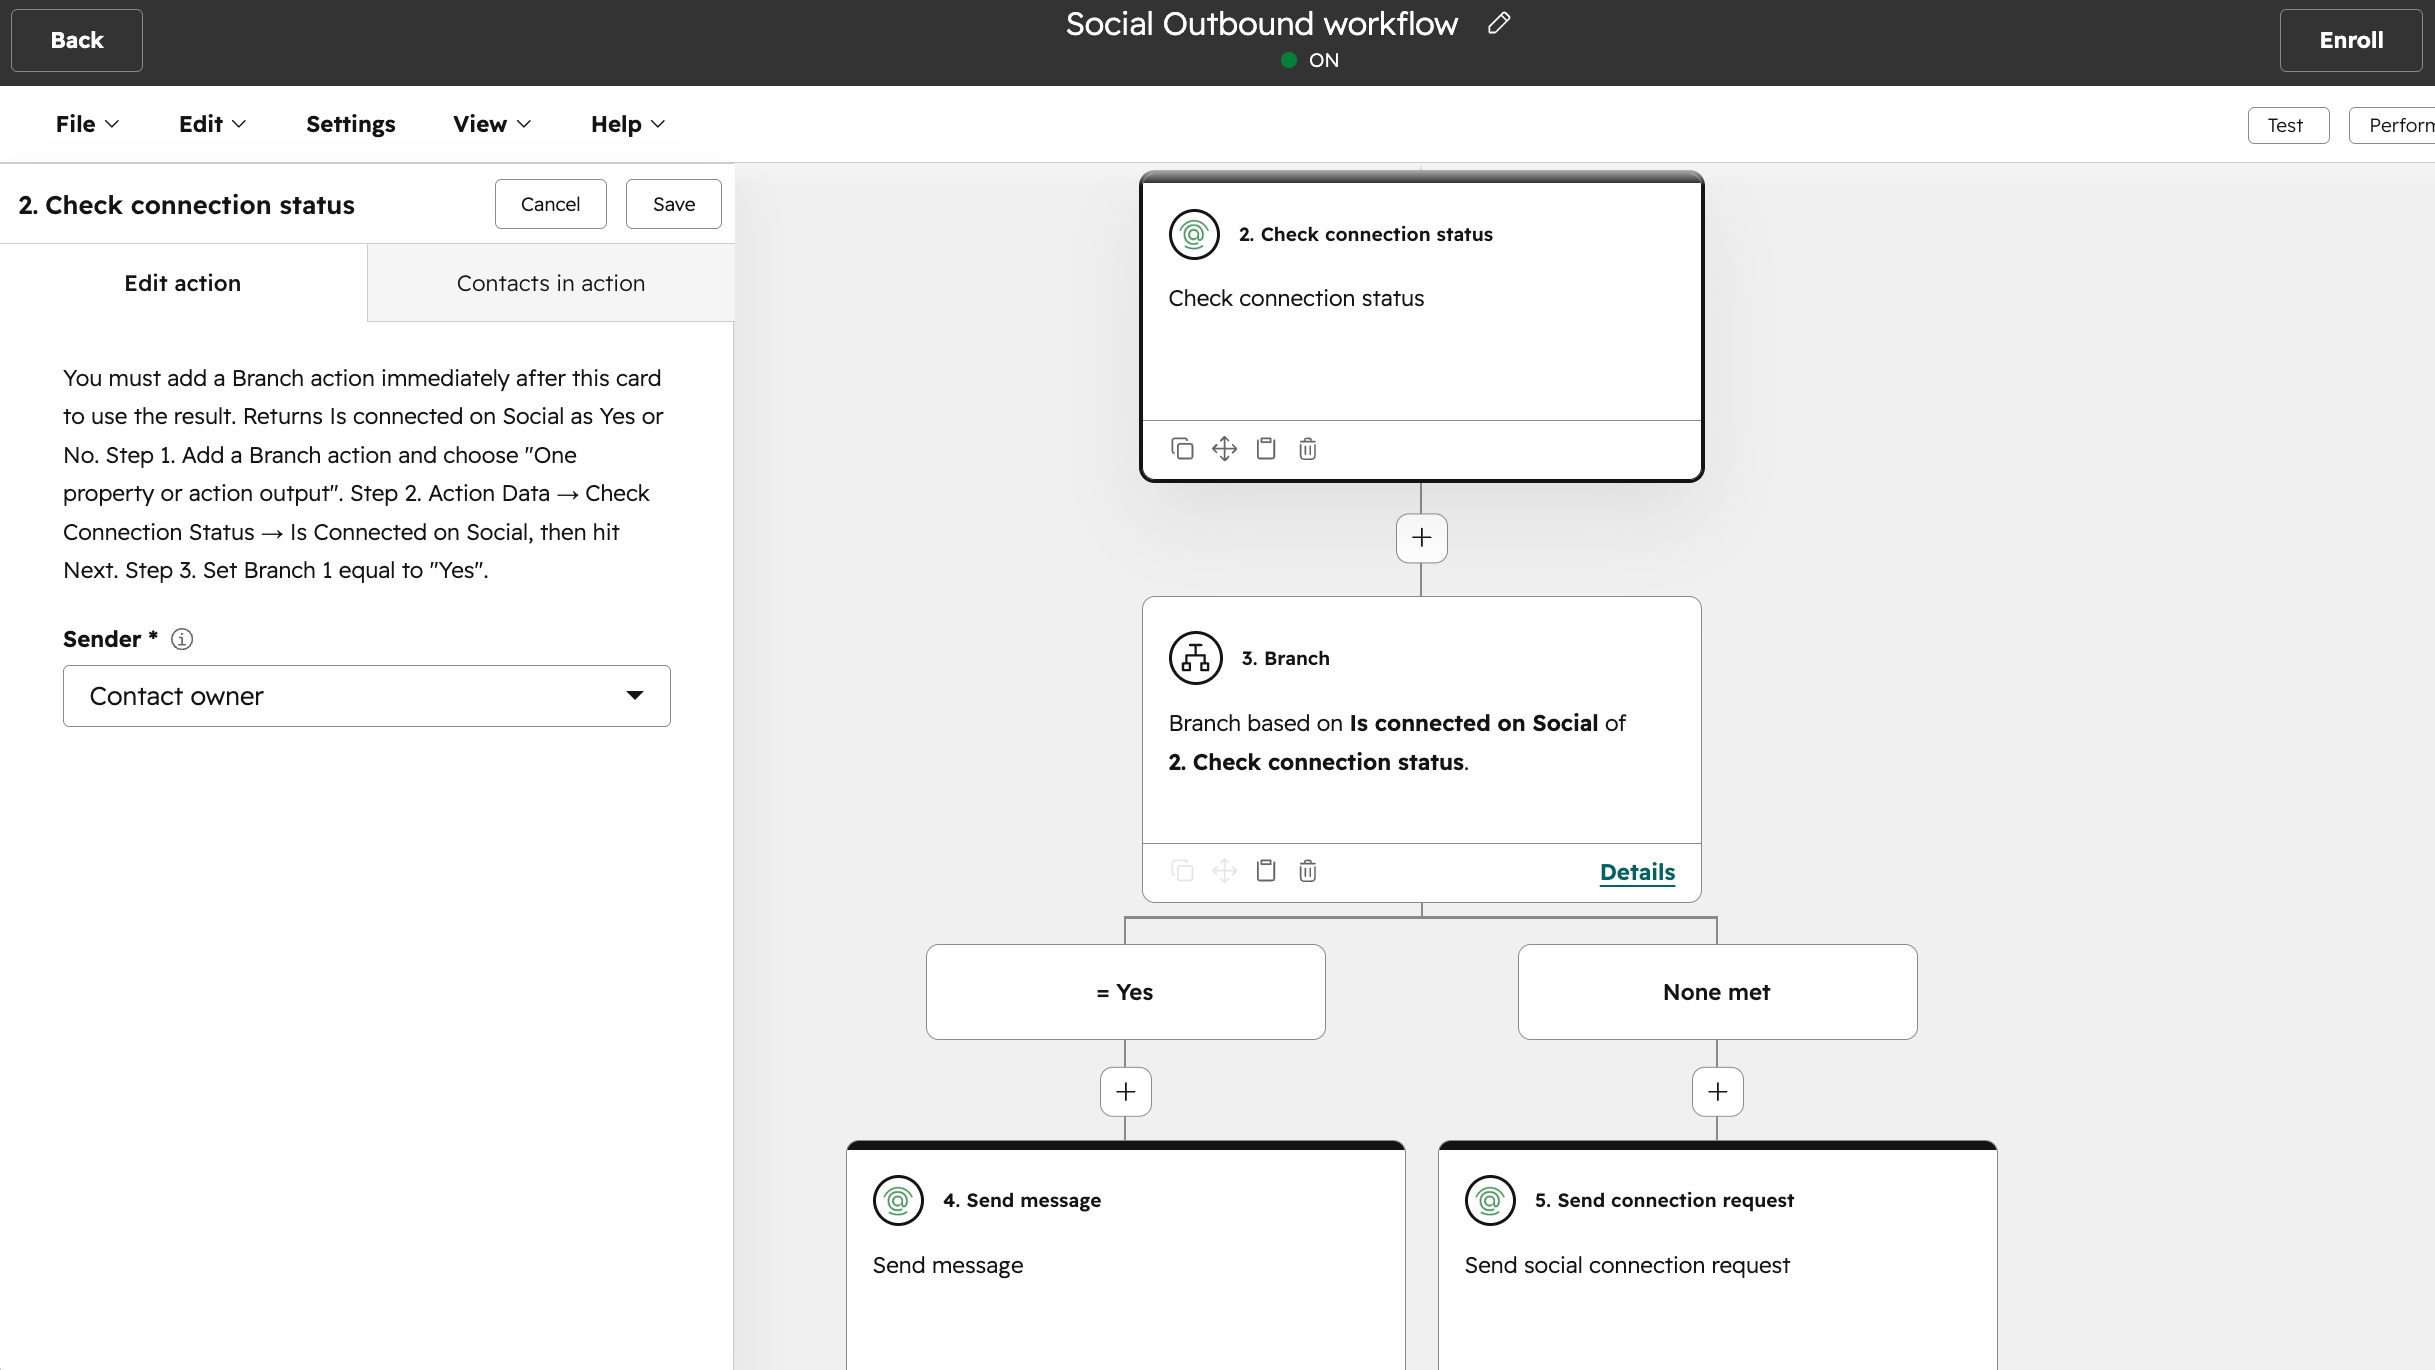
Task: Click the Test button
Action: (x=2288, y=125)
